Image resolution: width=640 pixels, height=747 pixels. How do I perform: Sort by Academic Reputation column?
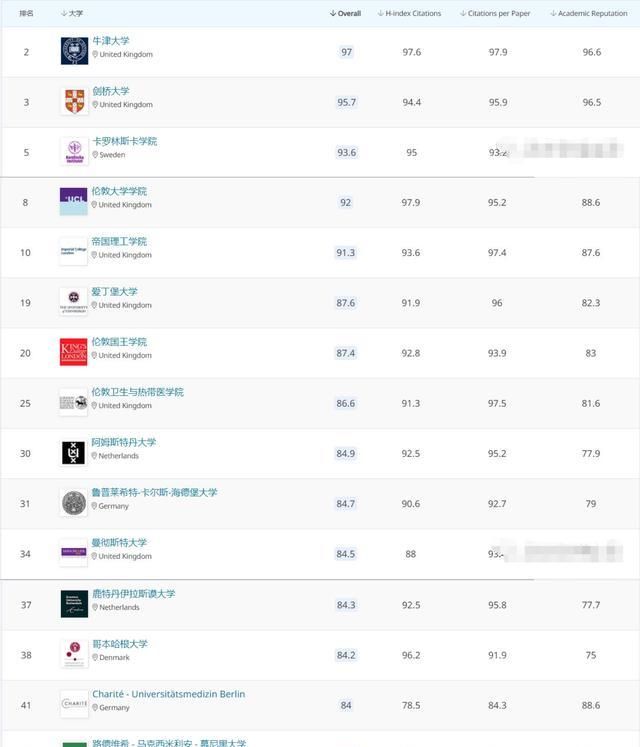(x=589, y=13)
